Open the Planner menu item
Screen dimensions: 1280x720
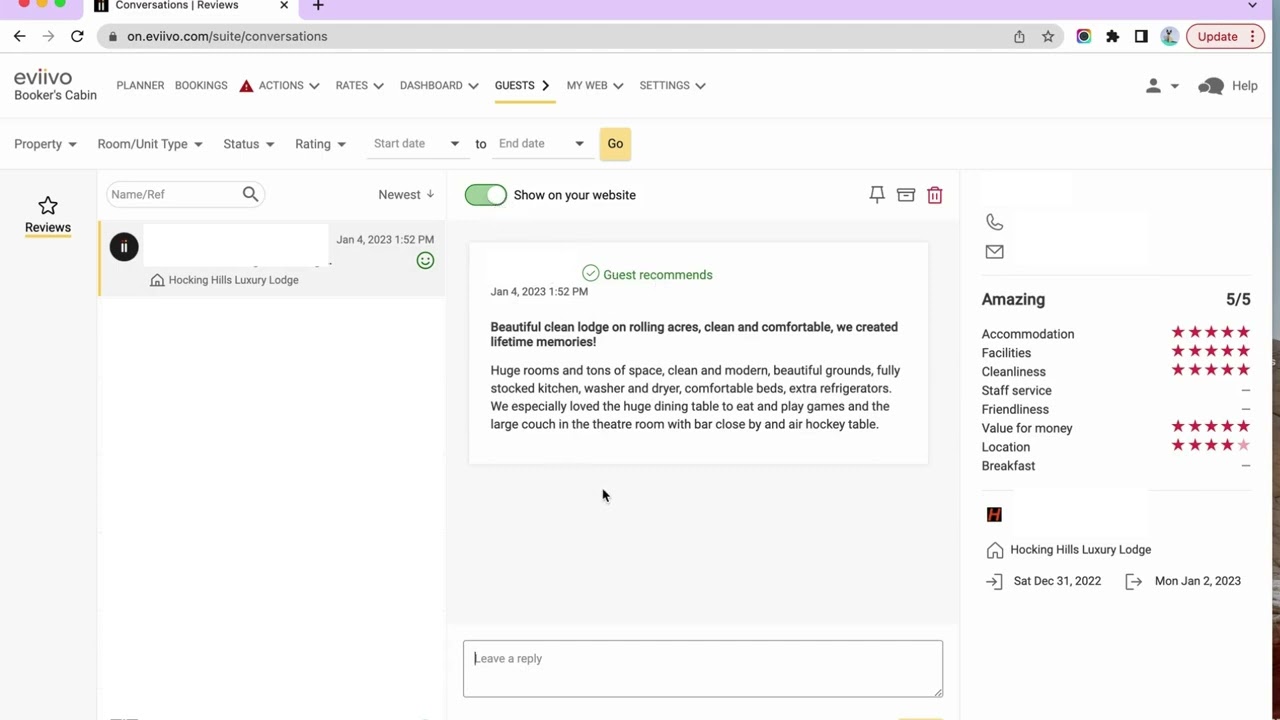click(x=140, y=86)
